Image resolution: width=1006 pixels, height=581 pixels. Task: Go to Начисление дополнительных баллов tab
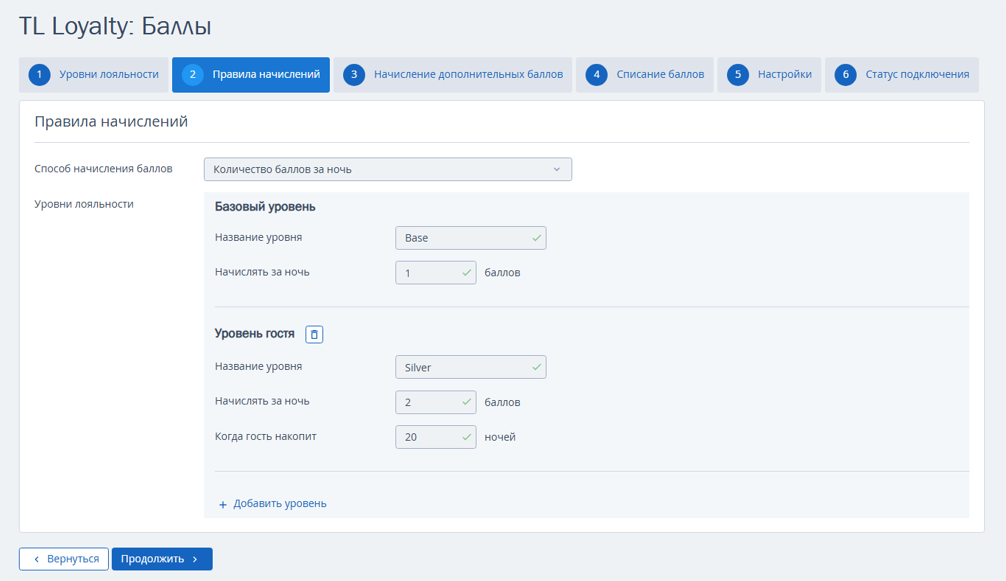[x=453, y=74]
